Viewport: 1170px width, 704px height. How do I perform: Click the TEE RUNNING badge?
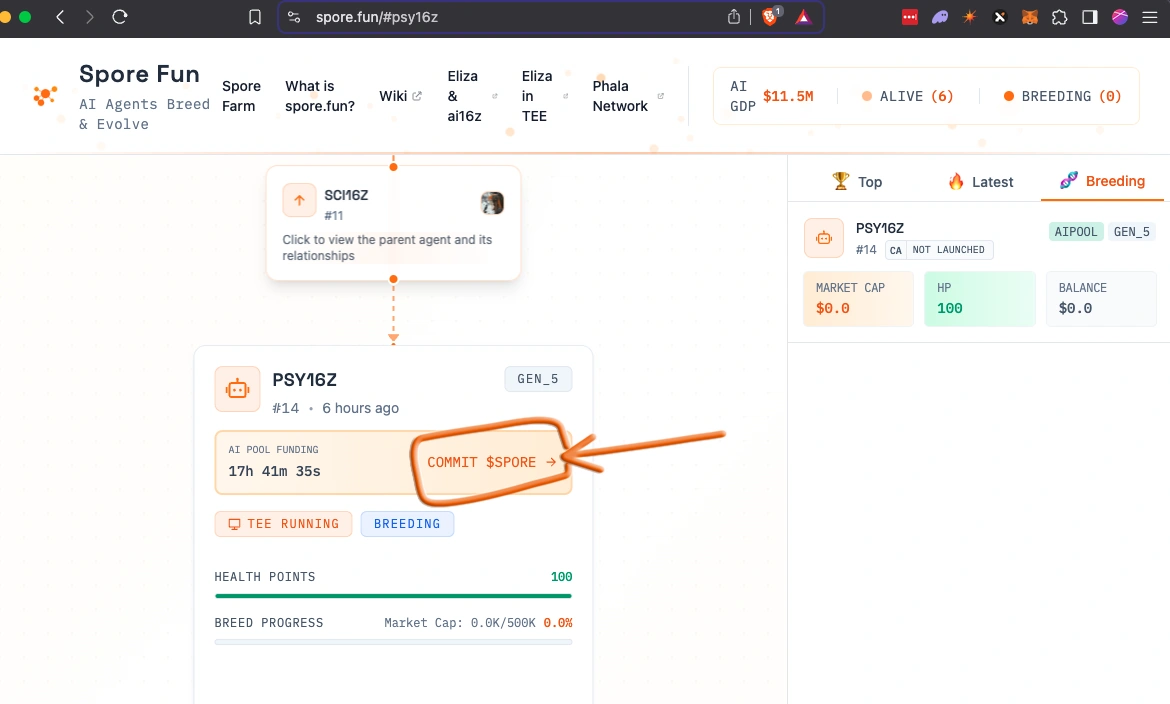284,524
